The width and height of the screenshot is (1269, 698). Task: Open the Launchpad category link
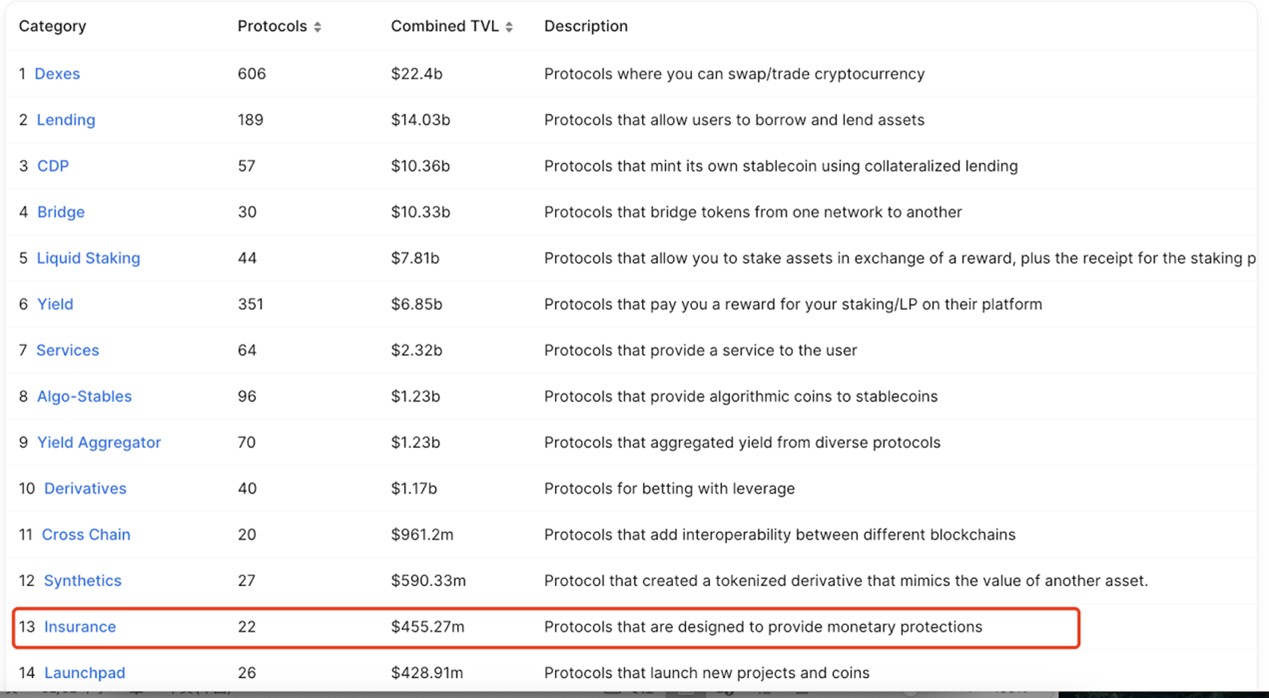[x=85, y=673]
